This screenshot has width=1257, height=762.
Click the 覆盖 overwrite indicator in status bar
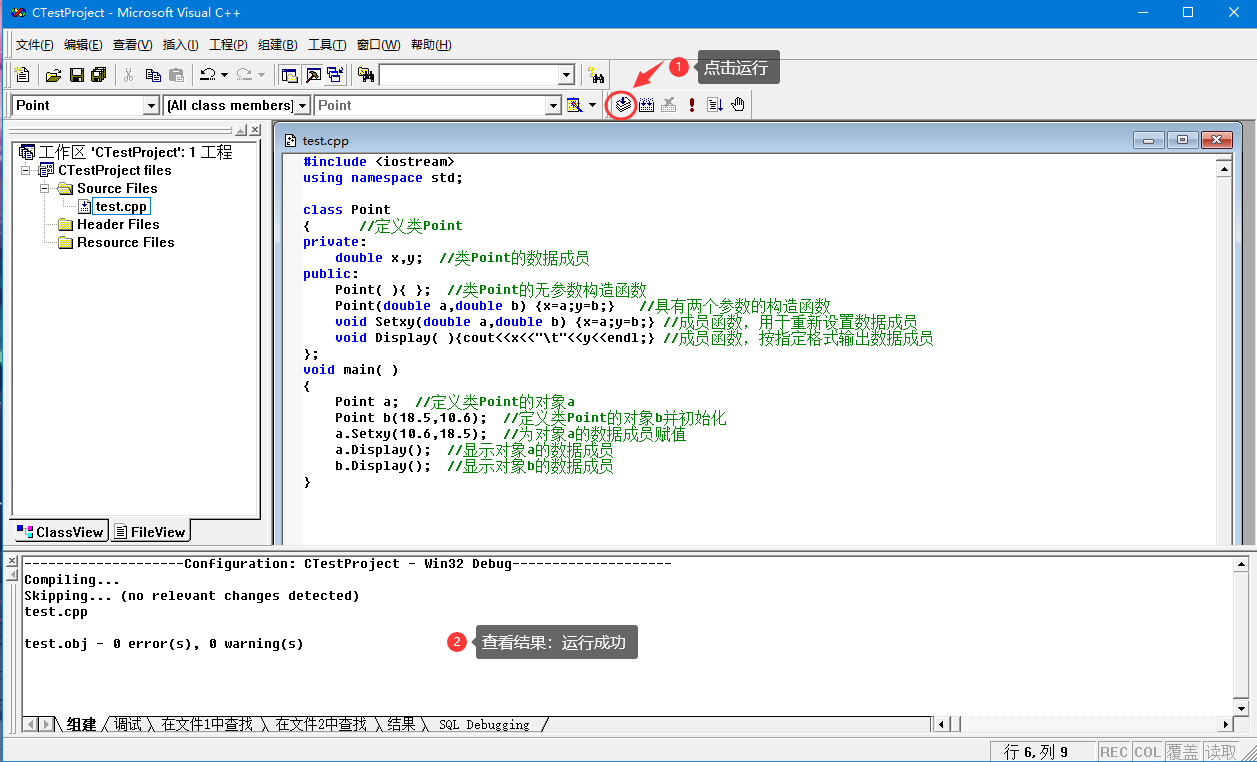click(x=1182, y=752)
